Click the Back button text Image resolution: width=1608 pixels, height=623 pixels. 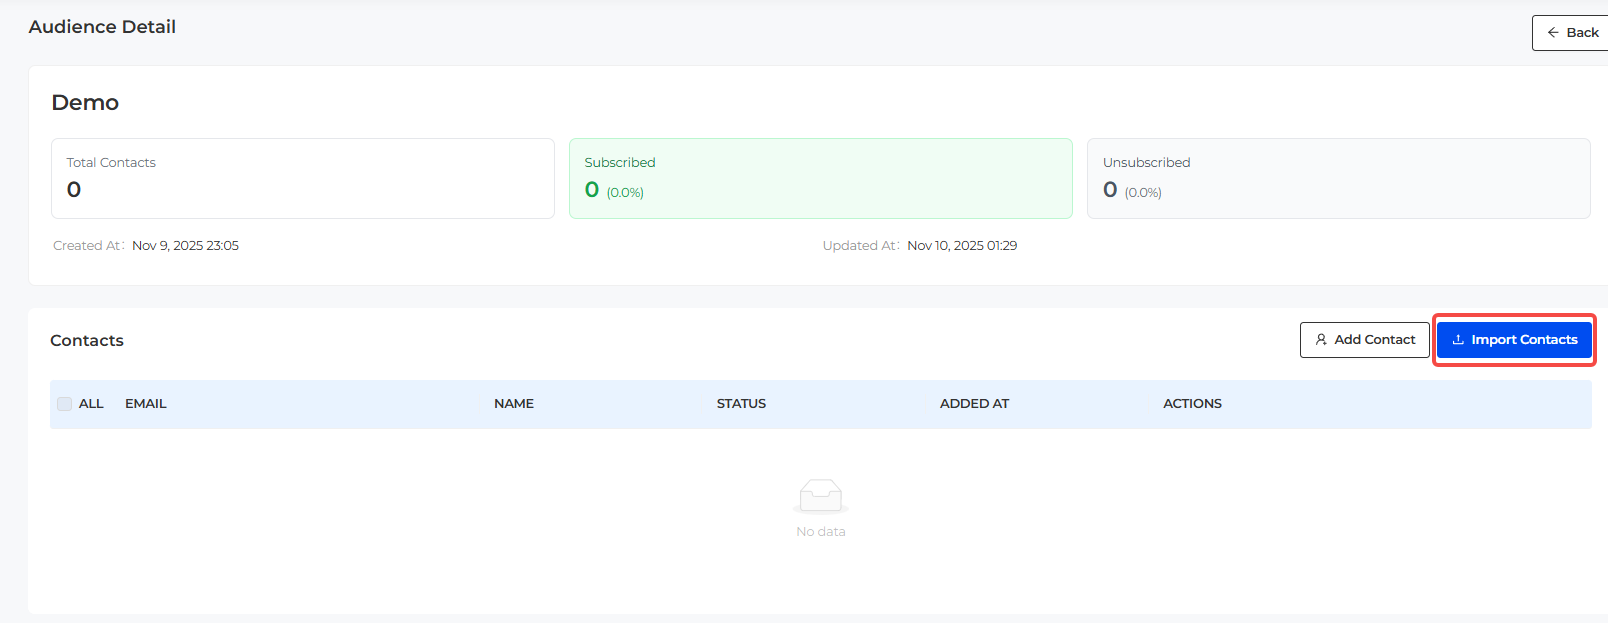[x=1582, y=33]
